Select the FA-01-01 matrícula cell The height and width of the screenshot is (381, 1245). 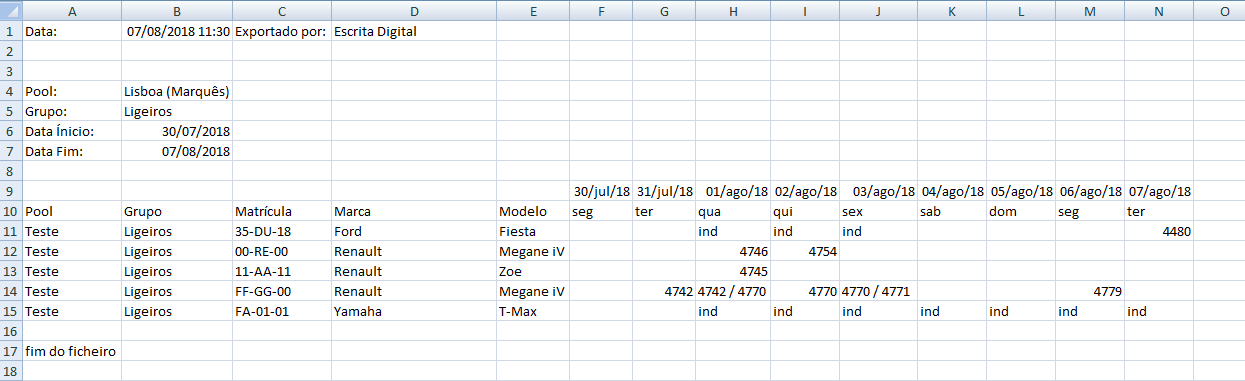tap(281, 311)
